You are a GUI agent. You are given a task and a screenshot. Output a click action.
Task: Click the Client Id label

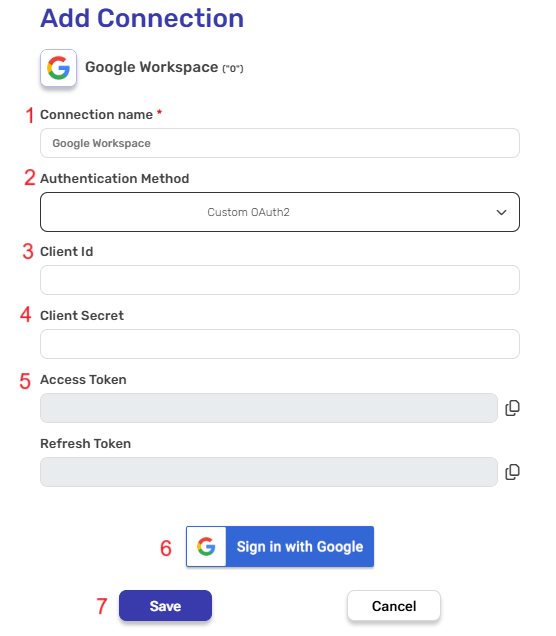click(67, 251)
